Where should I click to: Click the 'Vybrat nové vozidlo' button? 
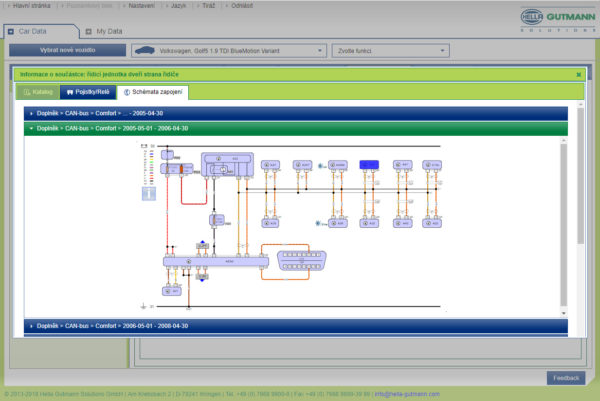point(68,50)
